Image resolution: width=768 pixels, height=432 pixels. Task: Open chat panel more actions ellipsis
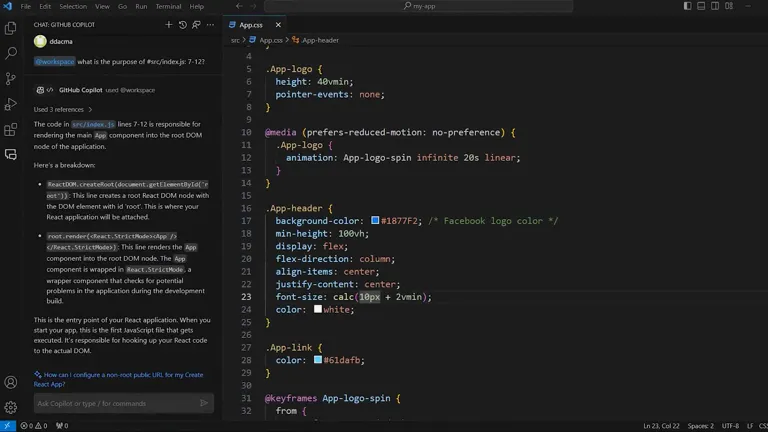(210, 24)
